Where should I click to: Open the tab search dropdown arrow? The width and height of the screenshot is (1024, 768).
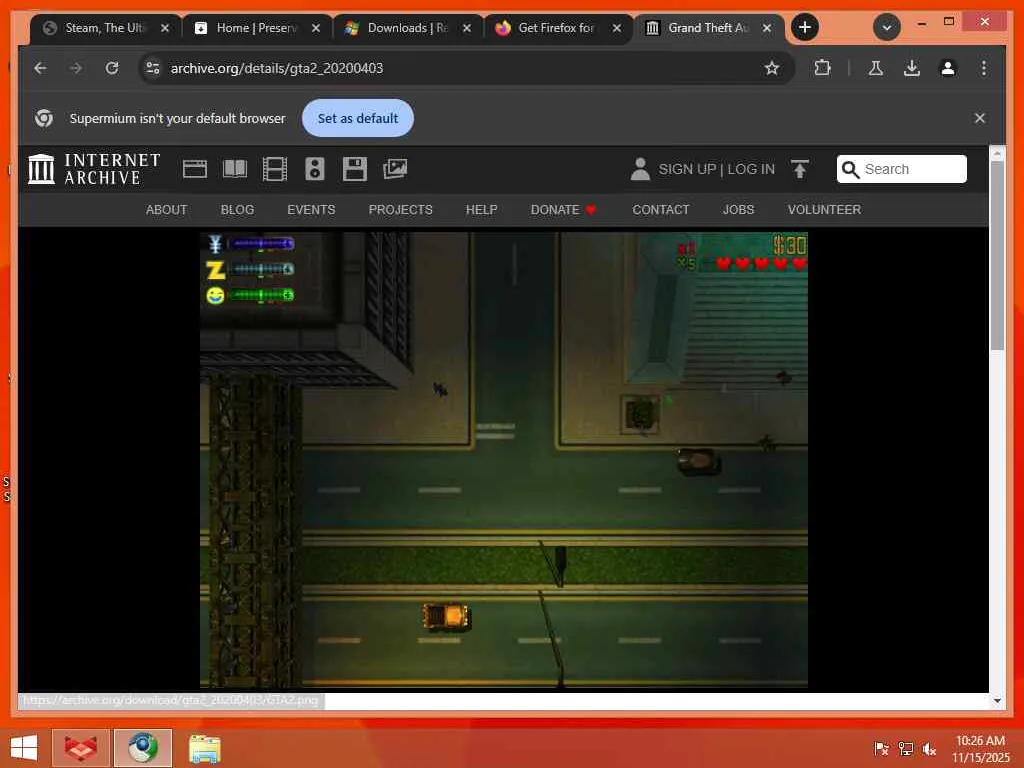[x=887, y=27]
